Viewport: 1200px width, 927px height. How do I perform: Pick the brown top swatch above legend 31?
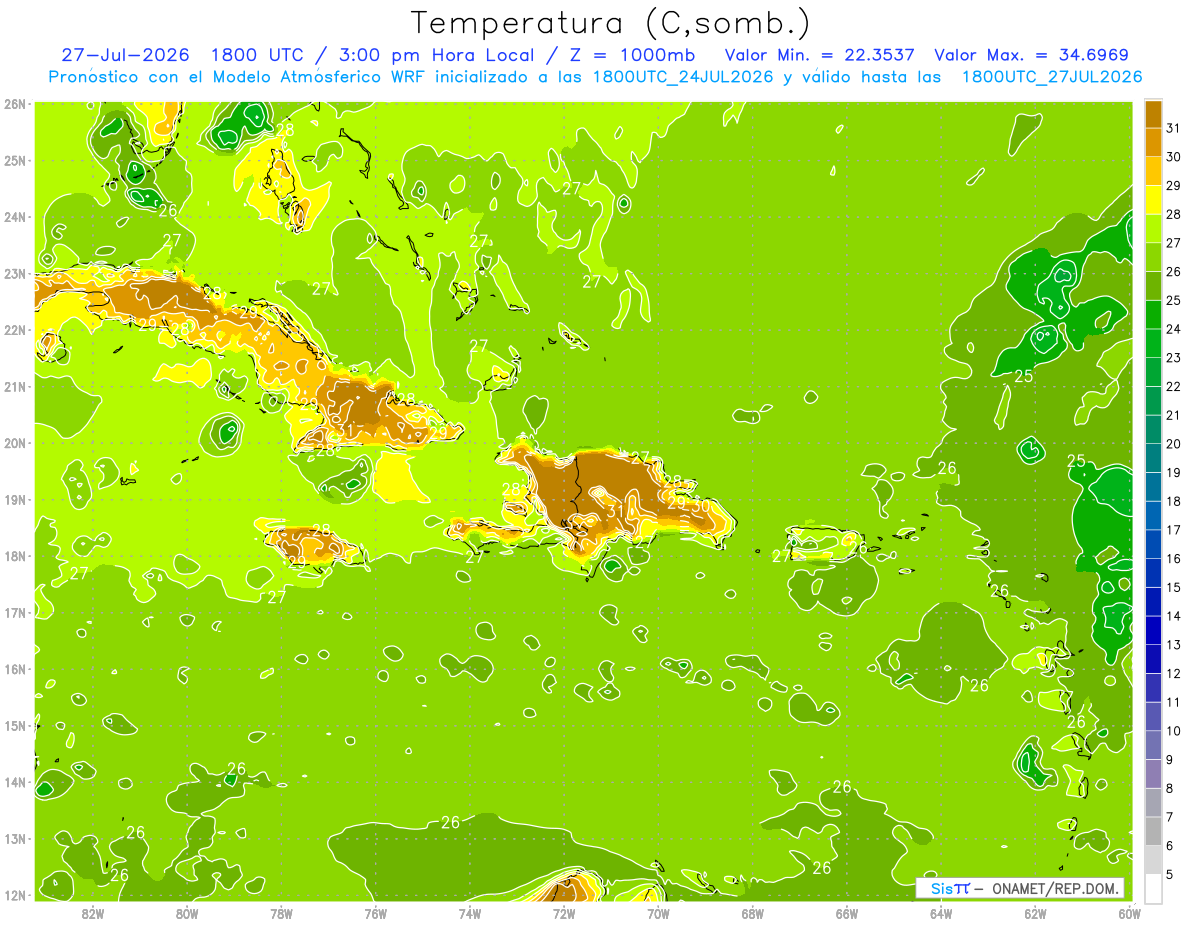click(x=1153, y=113)
